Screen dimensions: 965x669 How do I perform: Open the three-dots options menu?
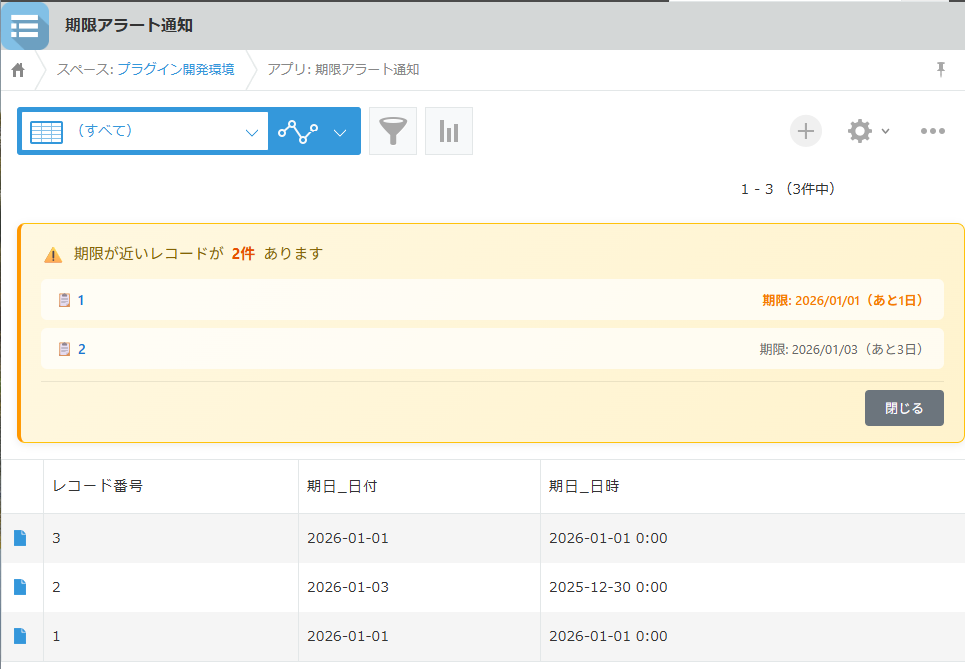click(x=932, y=131)
